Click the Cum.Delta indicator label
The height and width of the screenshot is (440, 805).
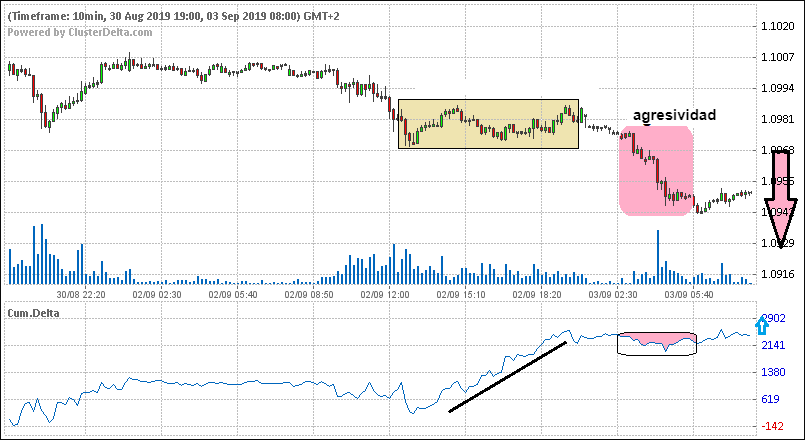coord(35,313)
